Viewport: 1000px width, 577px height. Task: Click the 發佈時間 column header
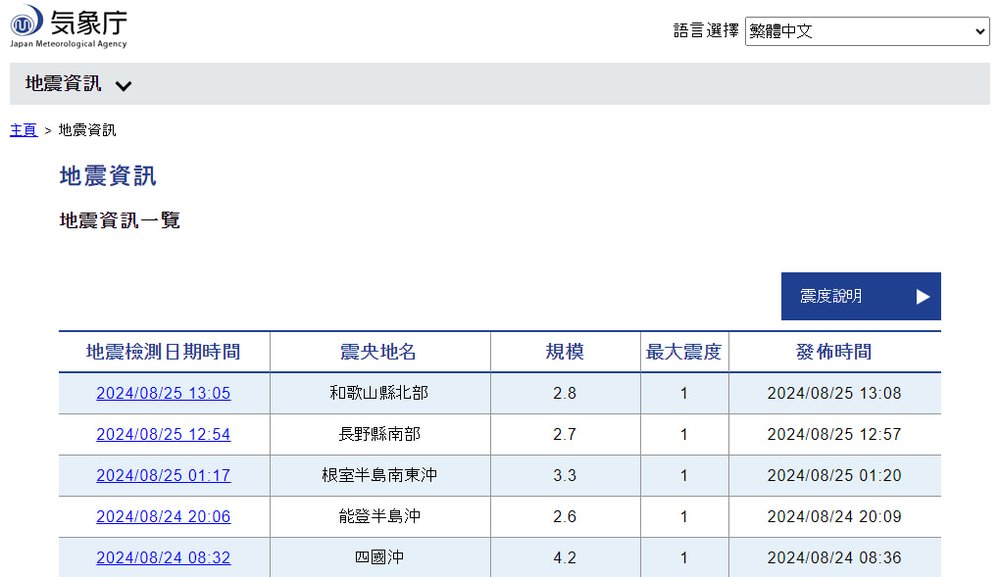coord(834,352)
